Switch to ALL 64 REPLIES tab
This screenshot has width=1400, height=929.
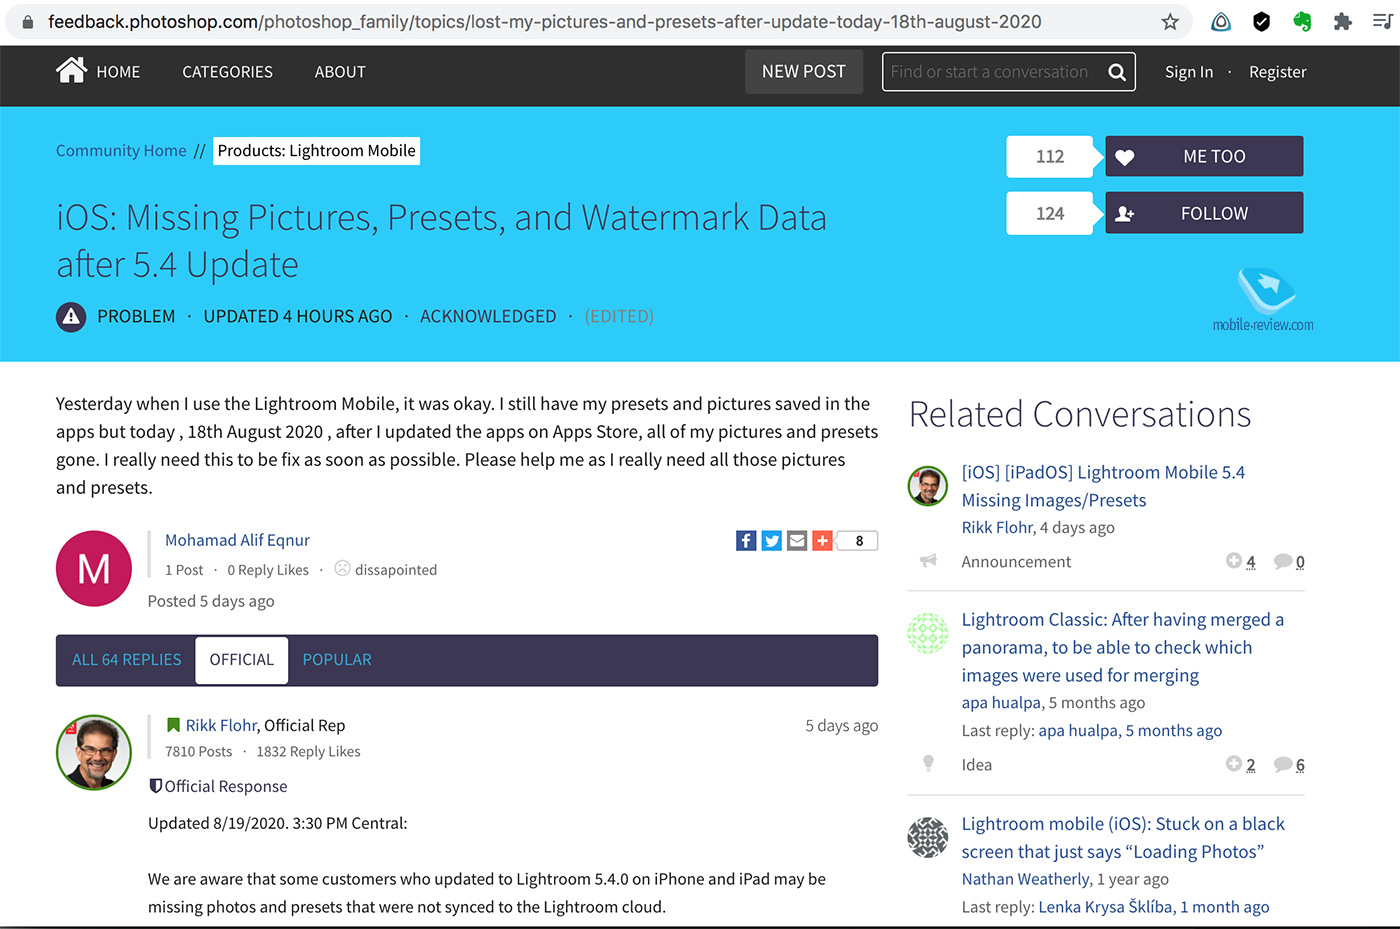point(126,660)
